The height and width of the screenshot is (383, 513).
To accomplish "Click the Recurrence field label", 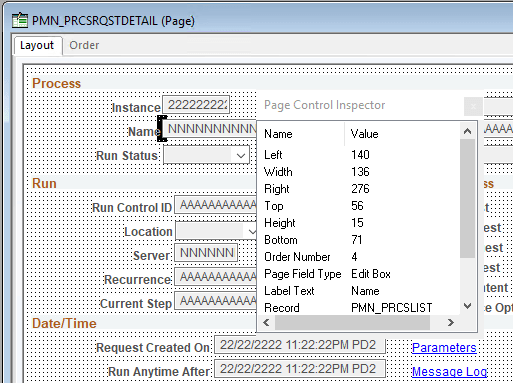I will (137, 280).
